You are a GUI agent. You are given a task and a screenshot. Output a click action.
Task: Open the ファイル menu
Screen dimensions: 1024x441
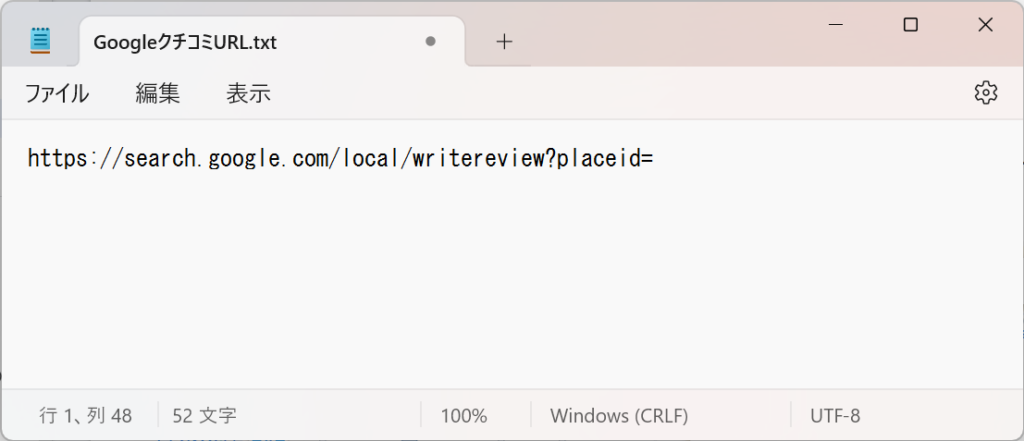pos(57,93)
